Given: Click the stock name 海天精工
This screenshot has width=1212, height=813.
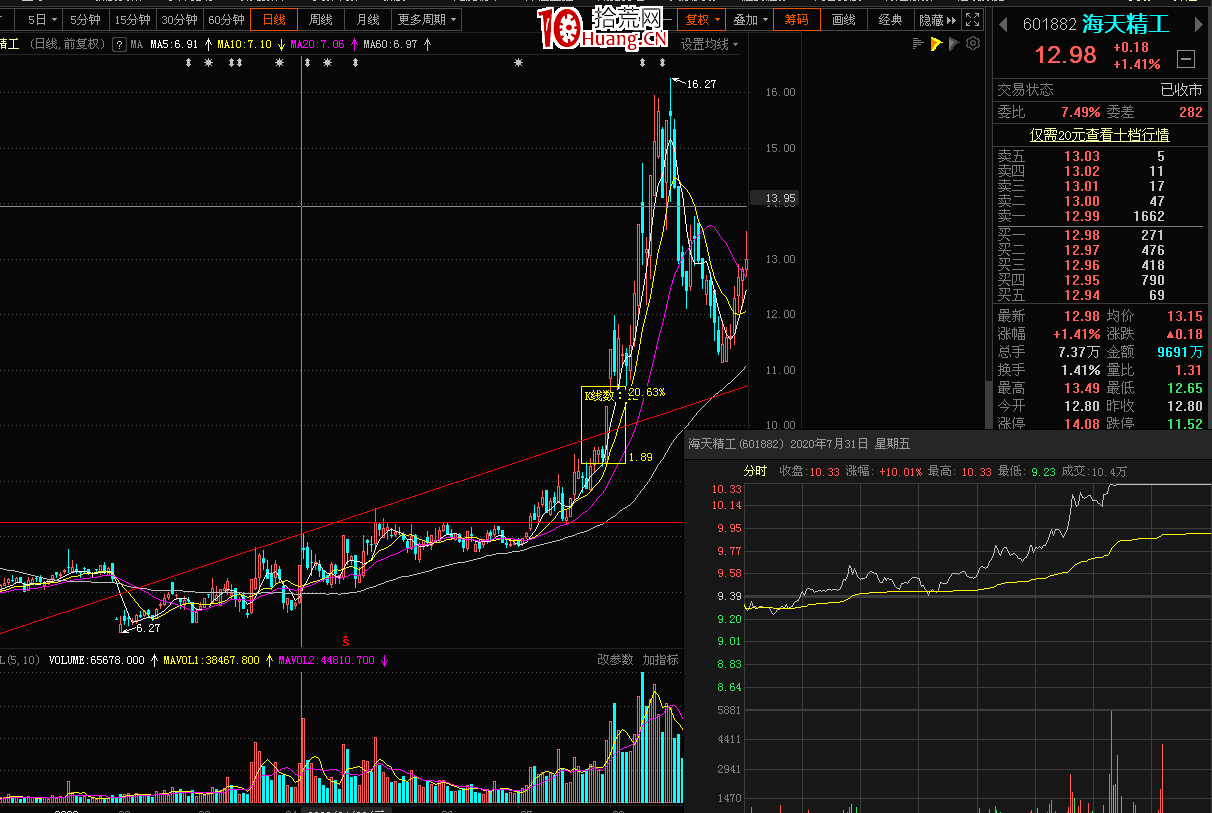Looking at the screenshot, I should coord(1125,25).
